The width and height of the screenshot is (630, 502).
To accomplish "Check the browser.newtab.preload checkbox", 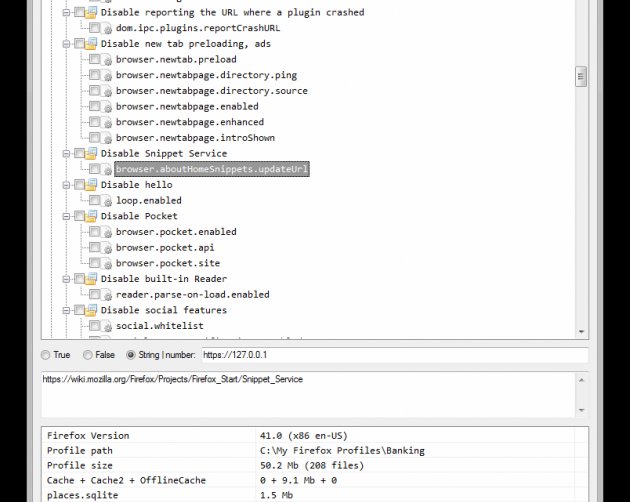I will [95, 59].
